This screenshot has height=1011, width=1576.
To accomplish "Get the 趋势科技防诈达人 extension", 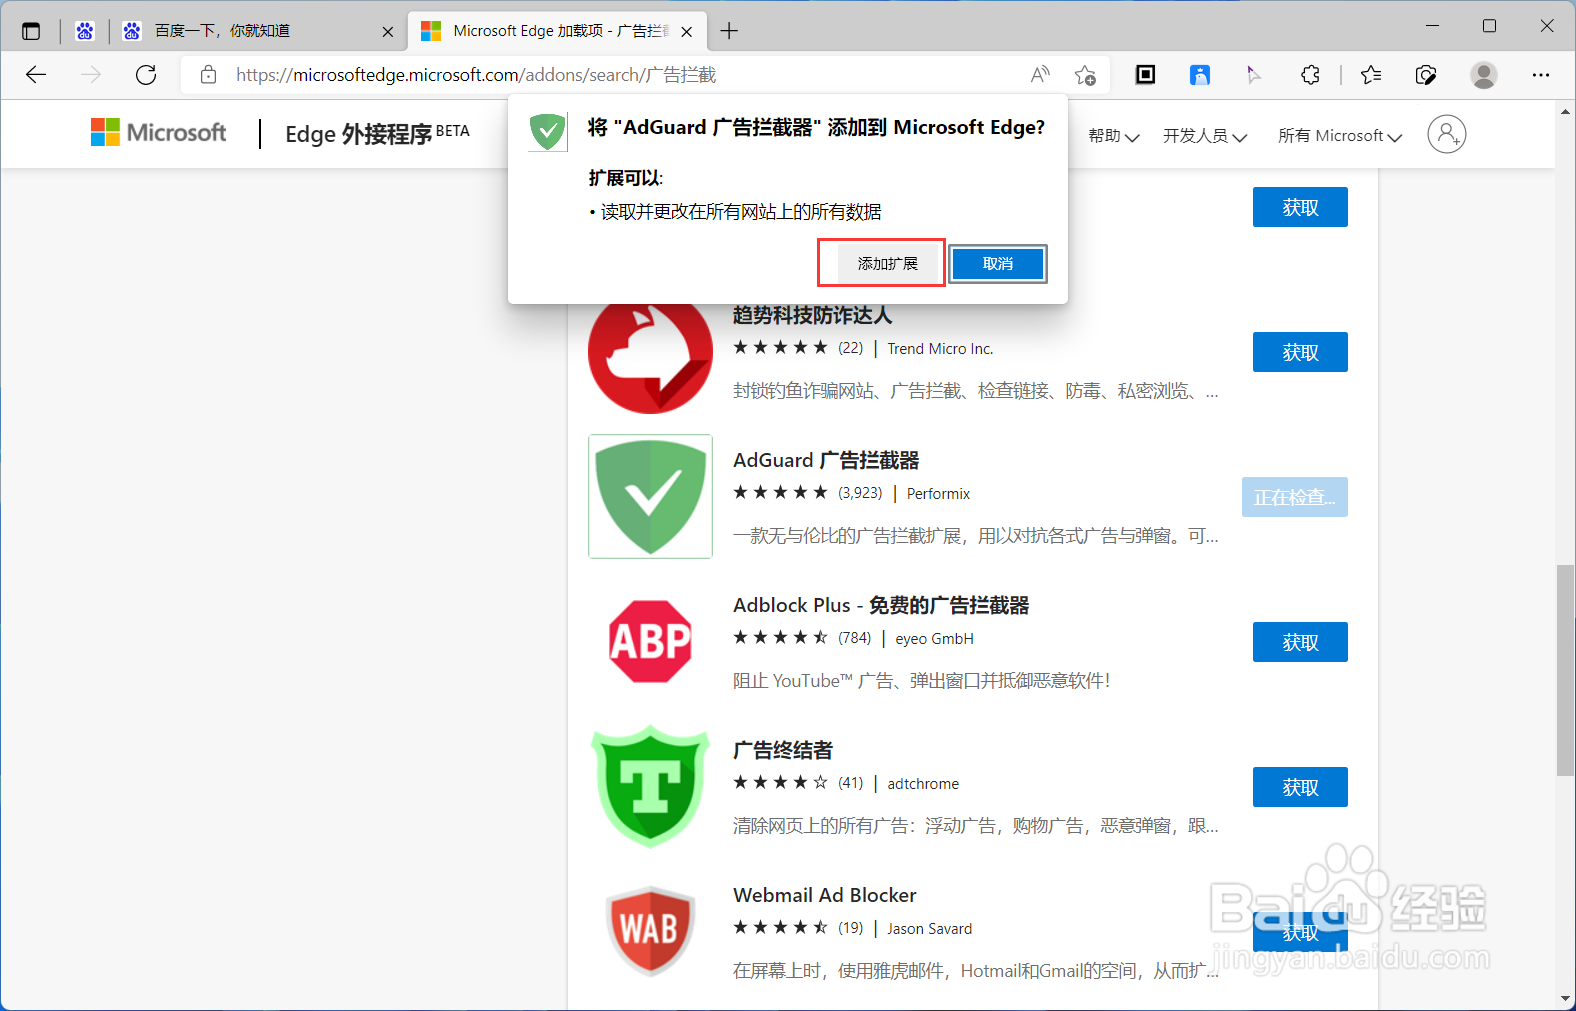I will (1300, 352).
